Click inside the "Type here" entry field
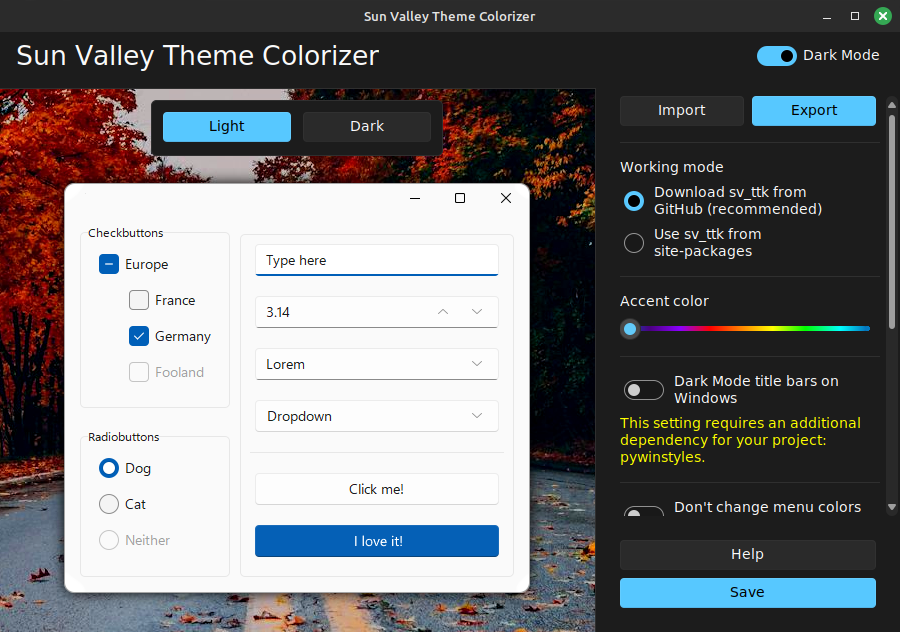 point(376,260)
